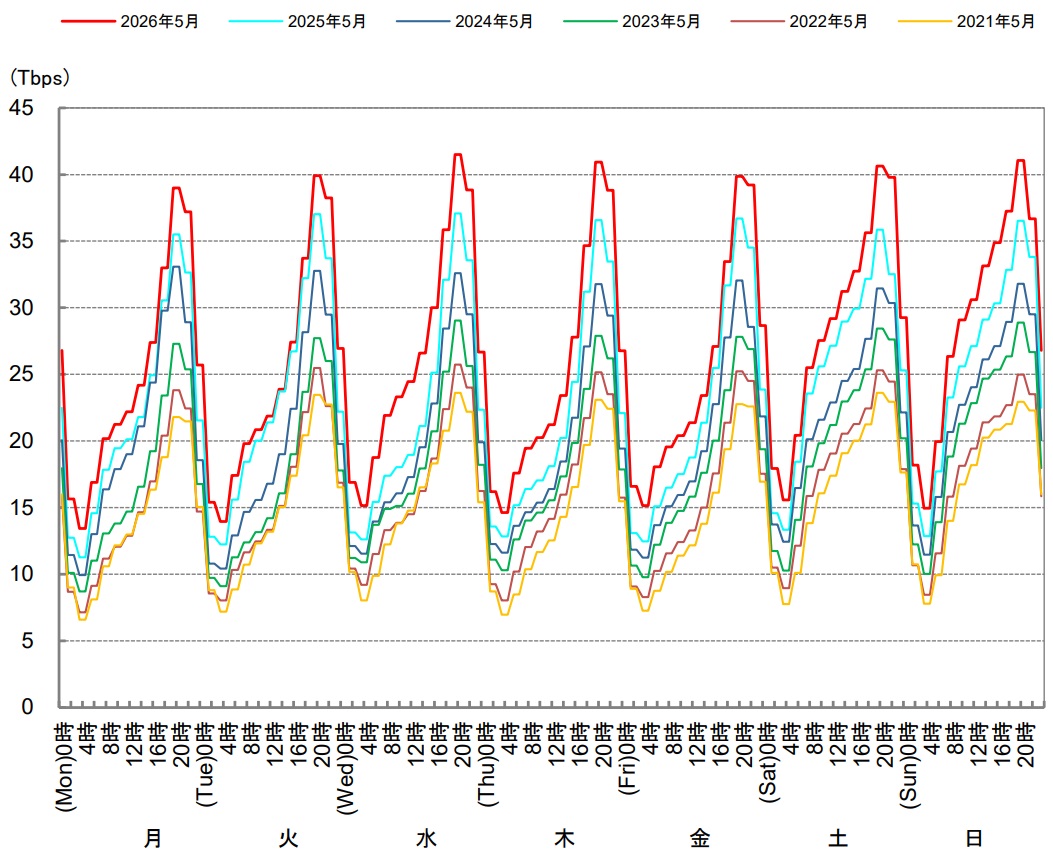This screenshot has width=1053, height=857.
Task: Click the (Fri)0時 x-axis label
Action: pyautogui.click(x=627, y=758)
